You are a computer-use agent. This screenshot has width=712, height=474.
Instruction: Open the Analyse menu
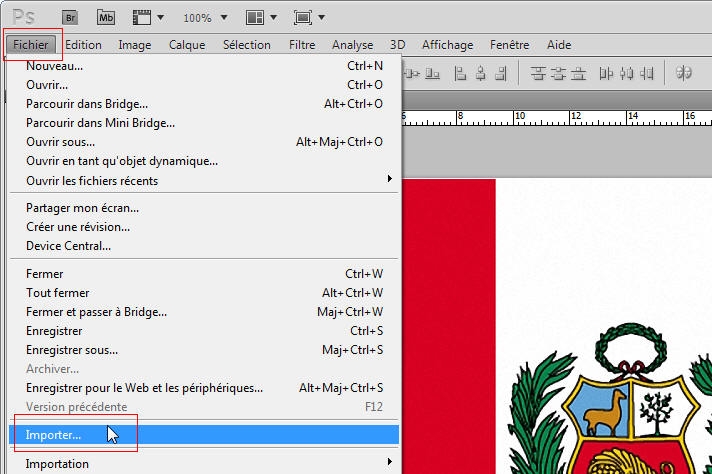coord(352,44)
